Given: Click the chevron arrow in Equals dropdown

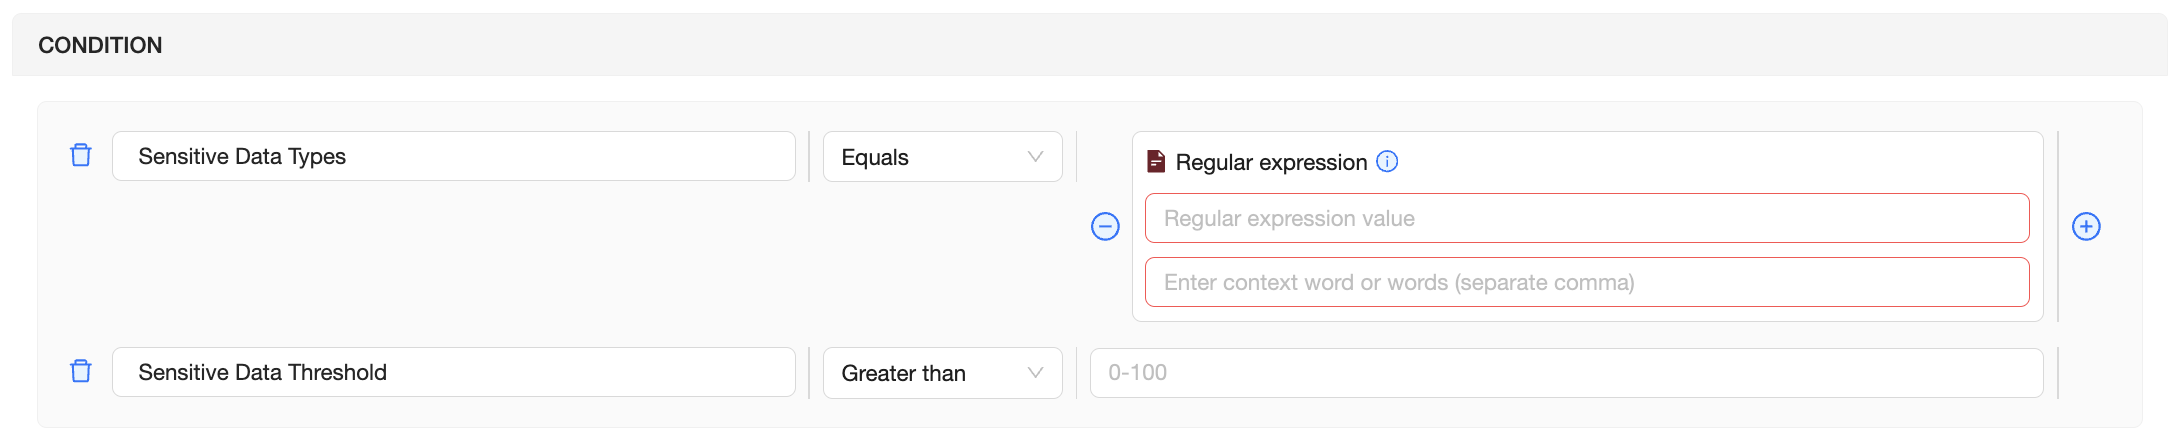Looking at the screenshot, I should (1035, 157).
